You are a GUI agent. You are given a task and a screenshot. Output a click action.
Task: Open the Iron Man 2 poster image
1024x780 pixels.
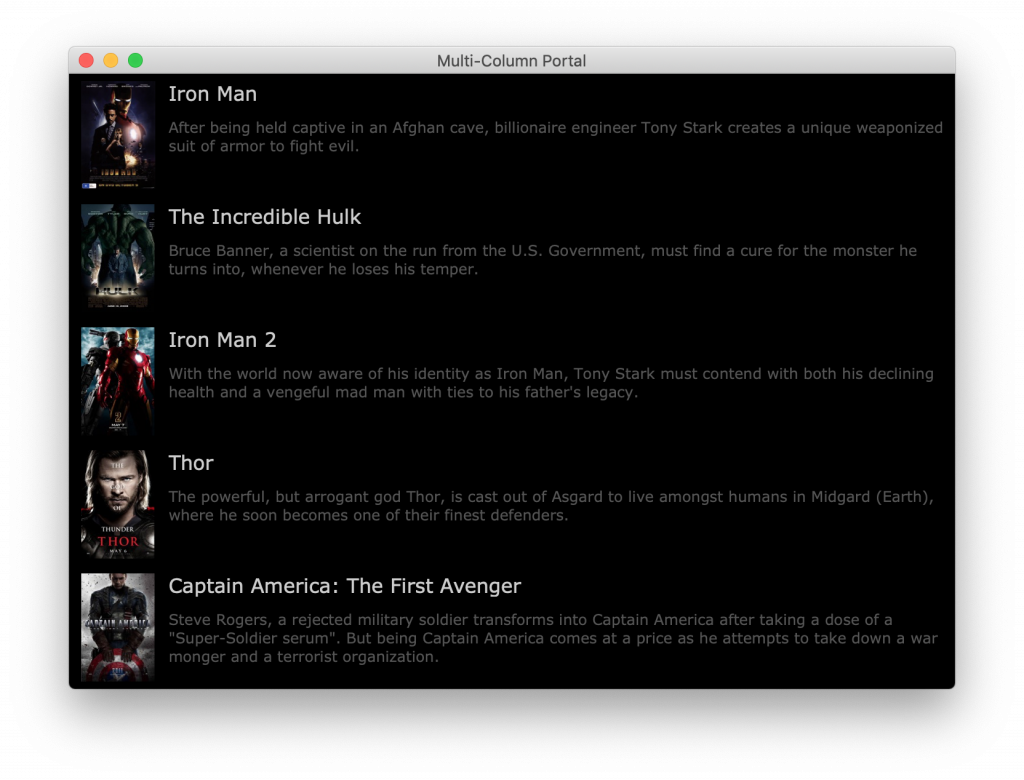pos(117,380)
